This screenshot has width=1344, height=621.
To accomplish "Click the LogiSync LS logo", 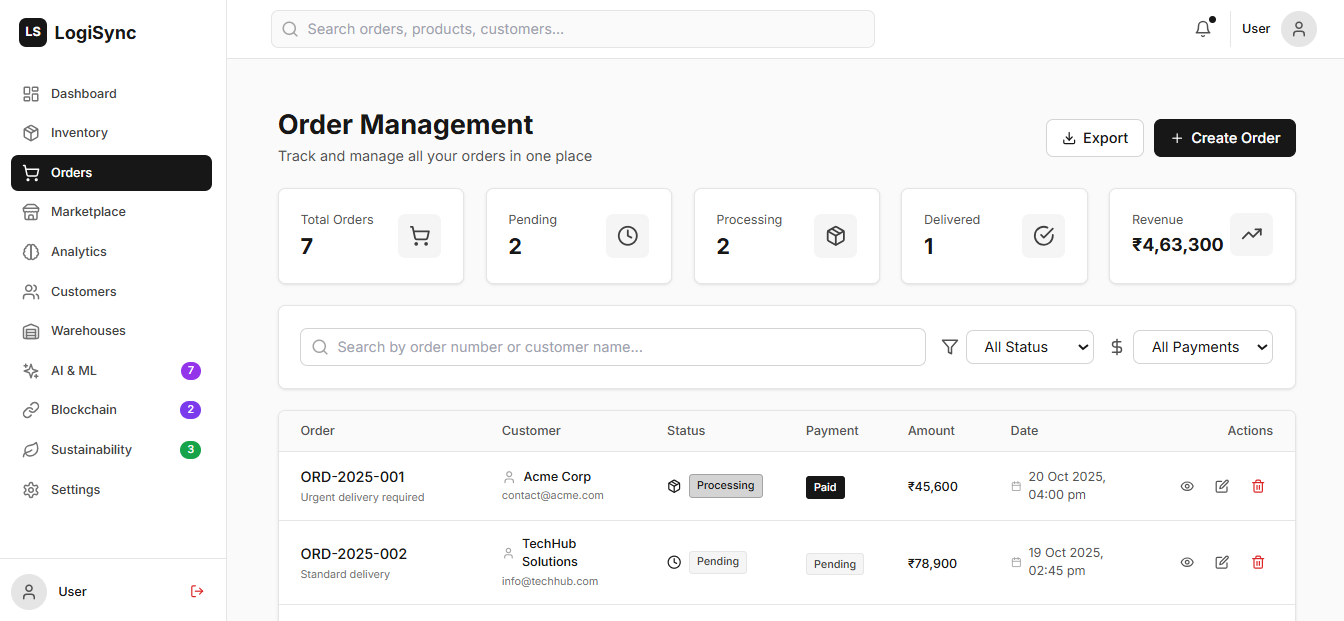I will 33,32.
